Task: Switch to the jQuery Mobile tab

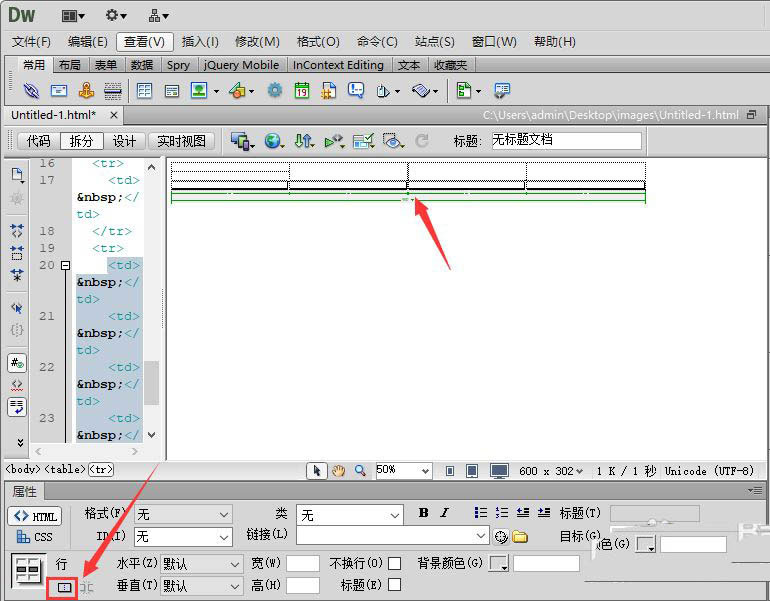Action: (x=241, y=65)
